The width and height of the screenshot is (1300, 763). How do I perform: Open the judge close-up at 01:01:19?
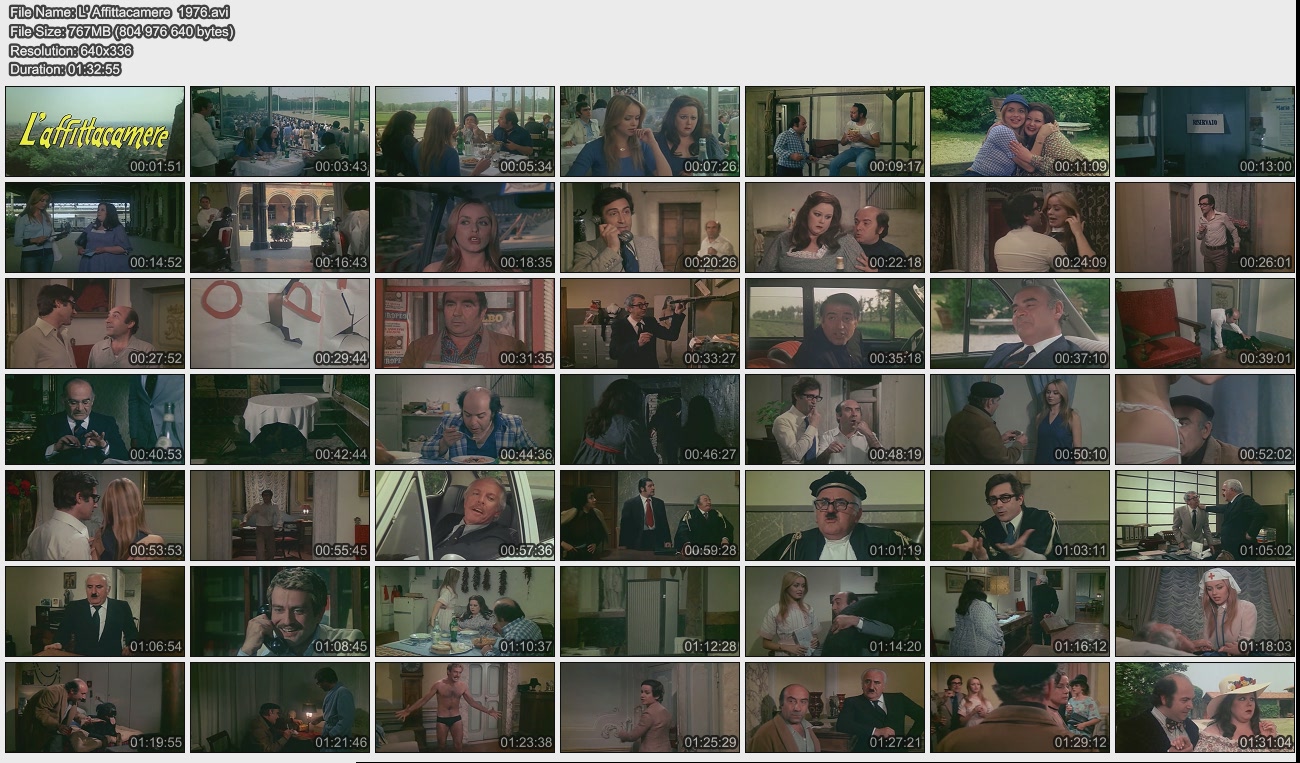[835, 515]
